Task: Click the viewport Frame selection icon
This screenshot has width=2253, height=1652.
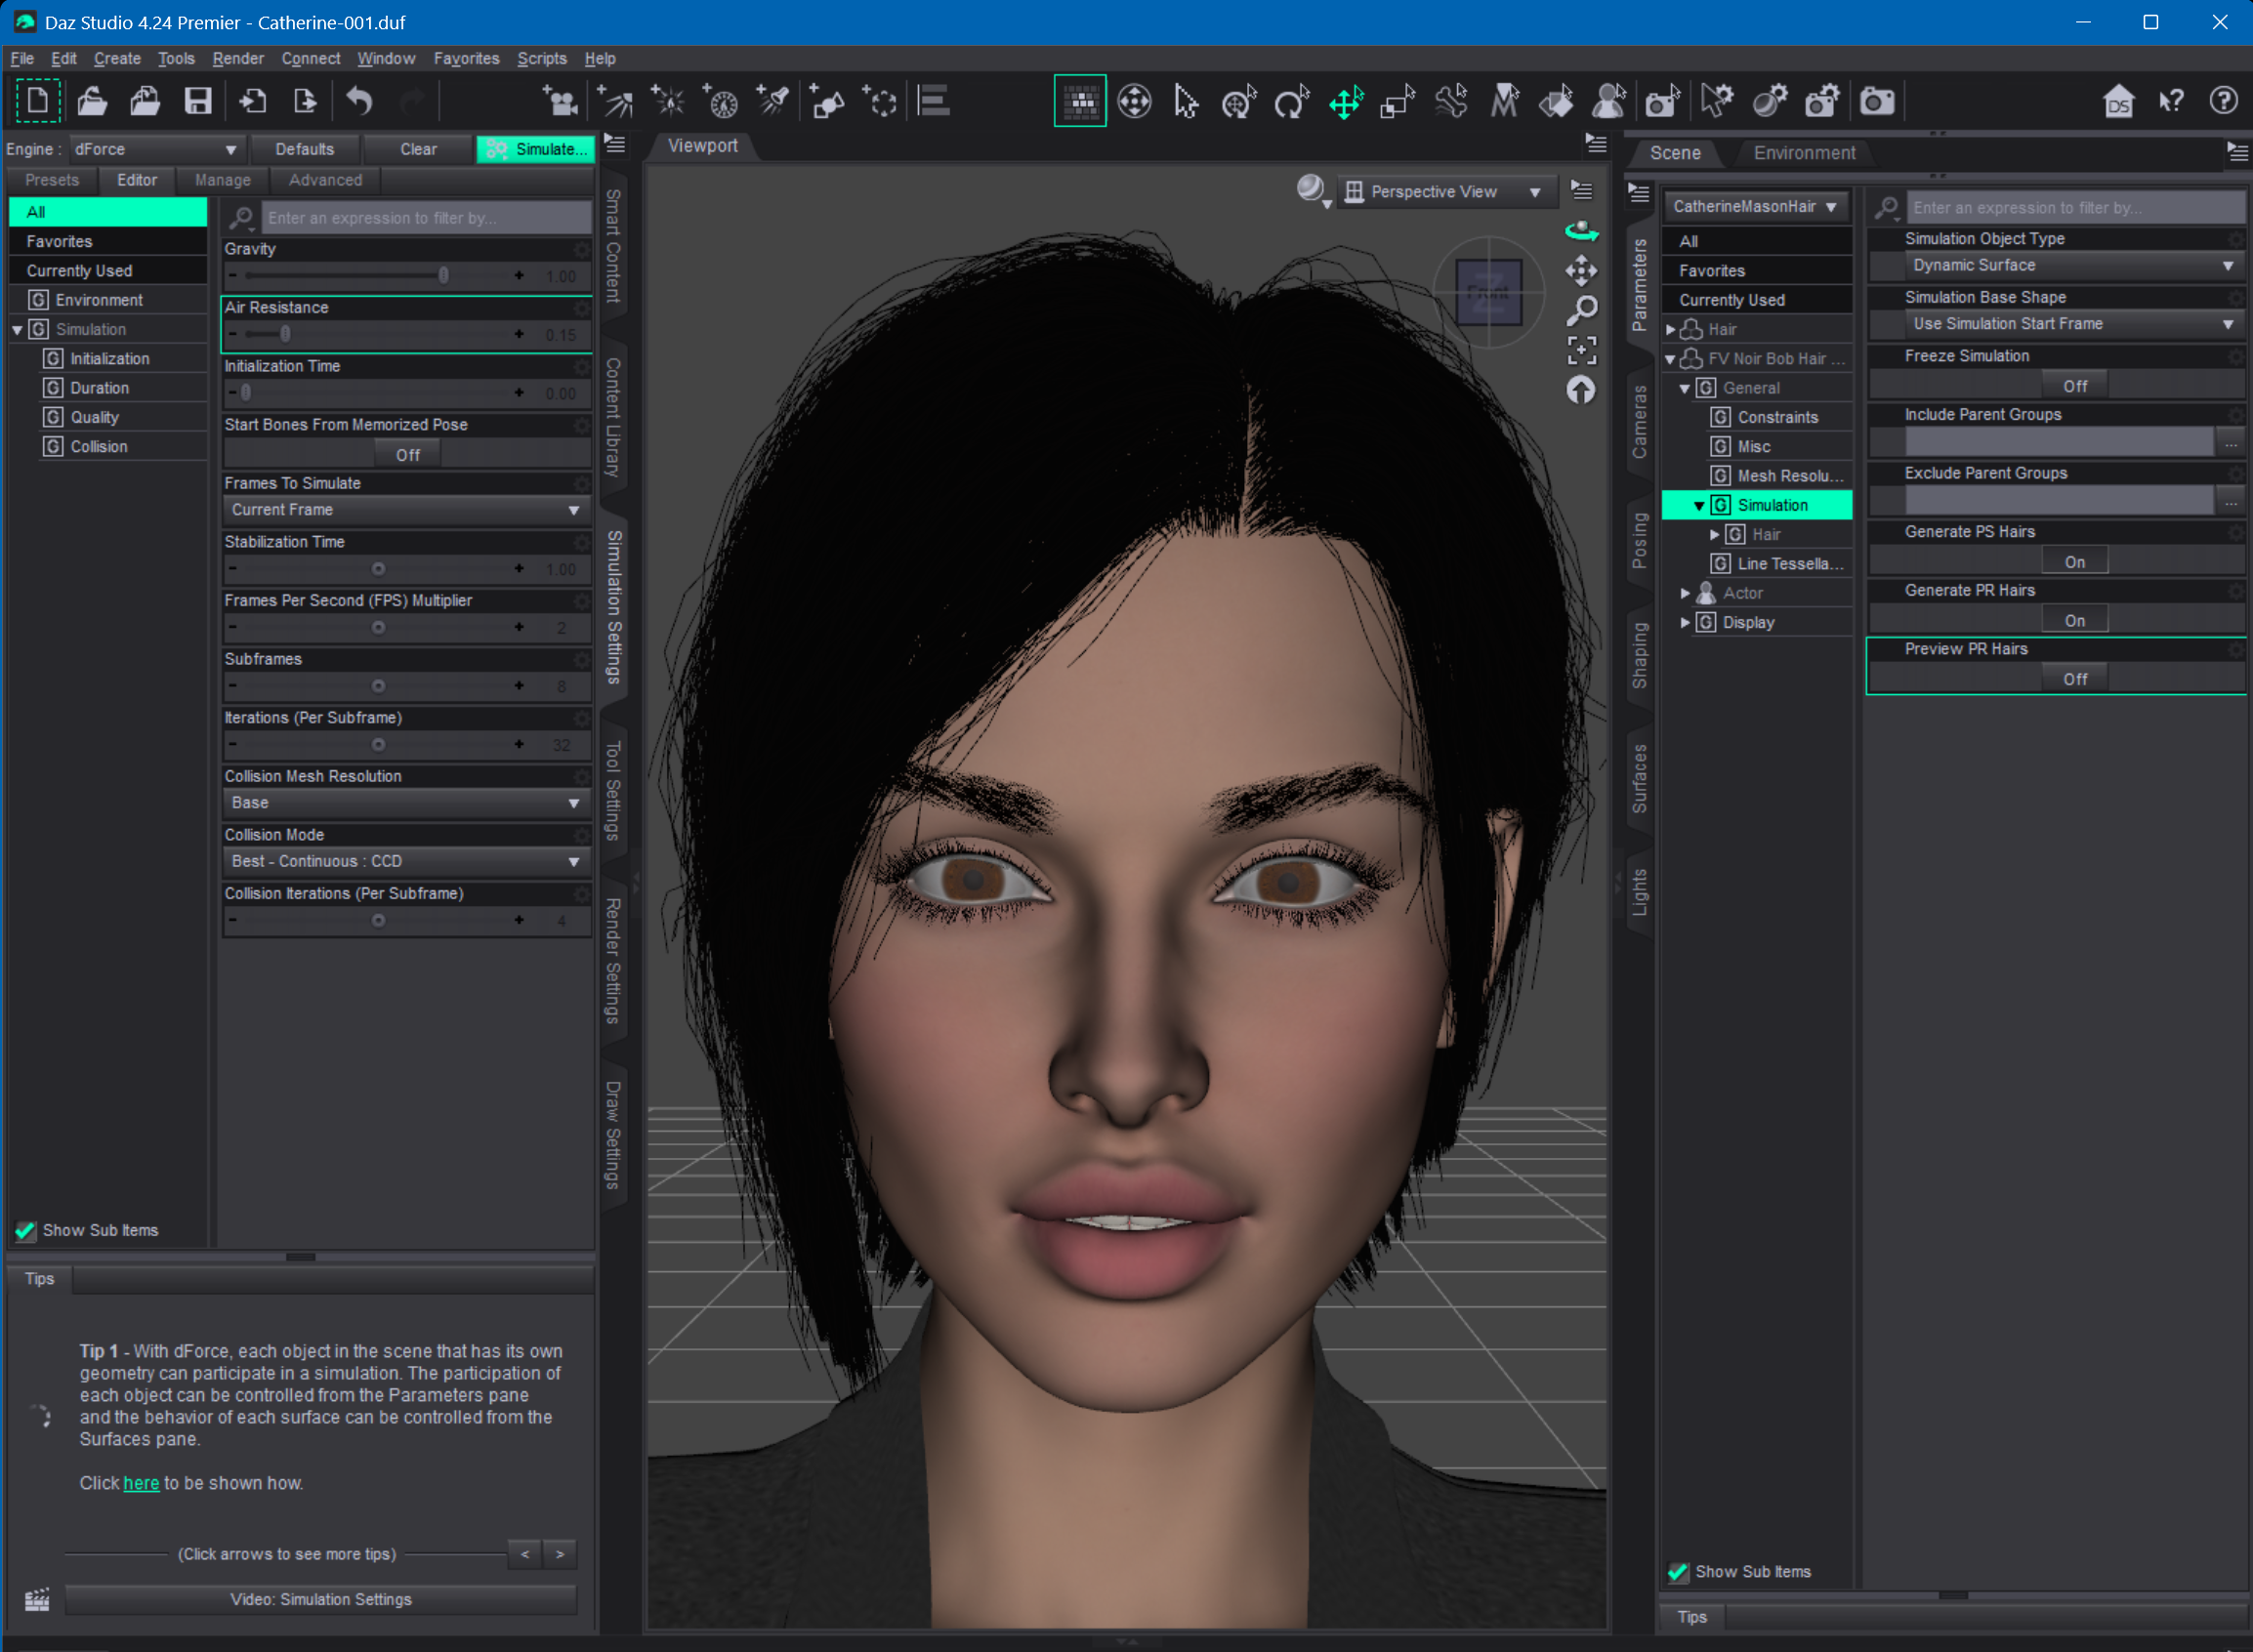Action: (x=1581, y=350)
